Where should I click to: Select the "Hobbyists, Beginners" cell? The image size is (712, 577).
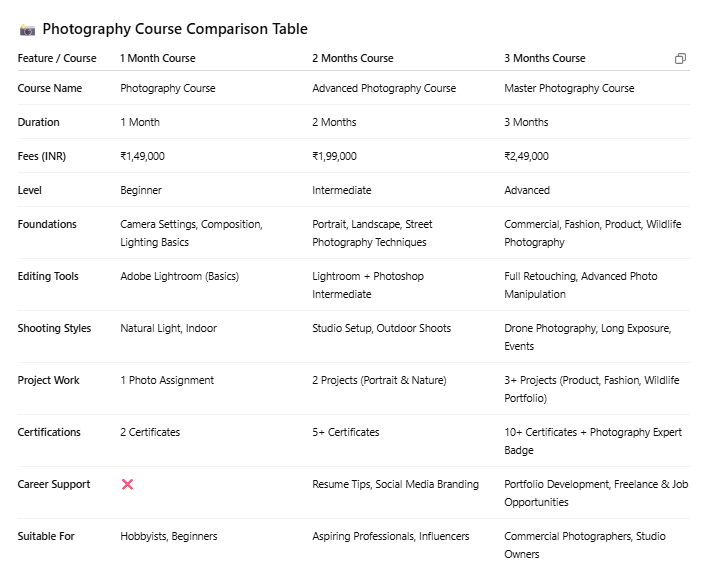click(169, 537)
